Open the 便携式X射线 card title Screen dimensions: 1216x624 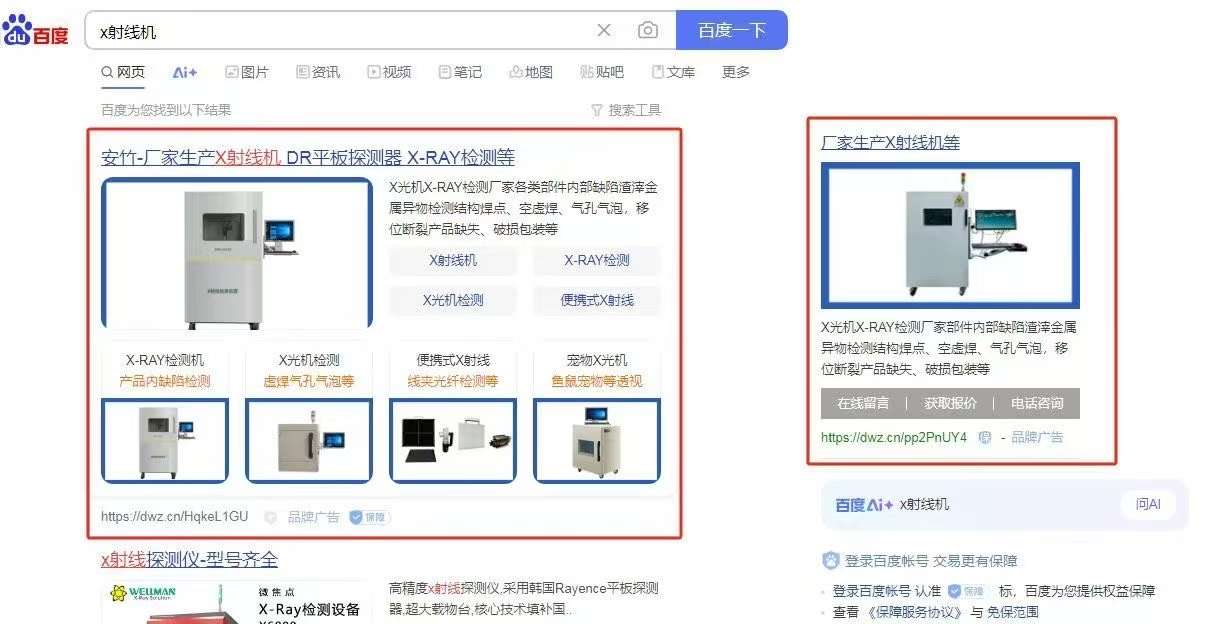tap(453, 360)
